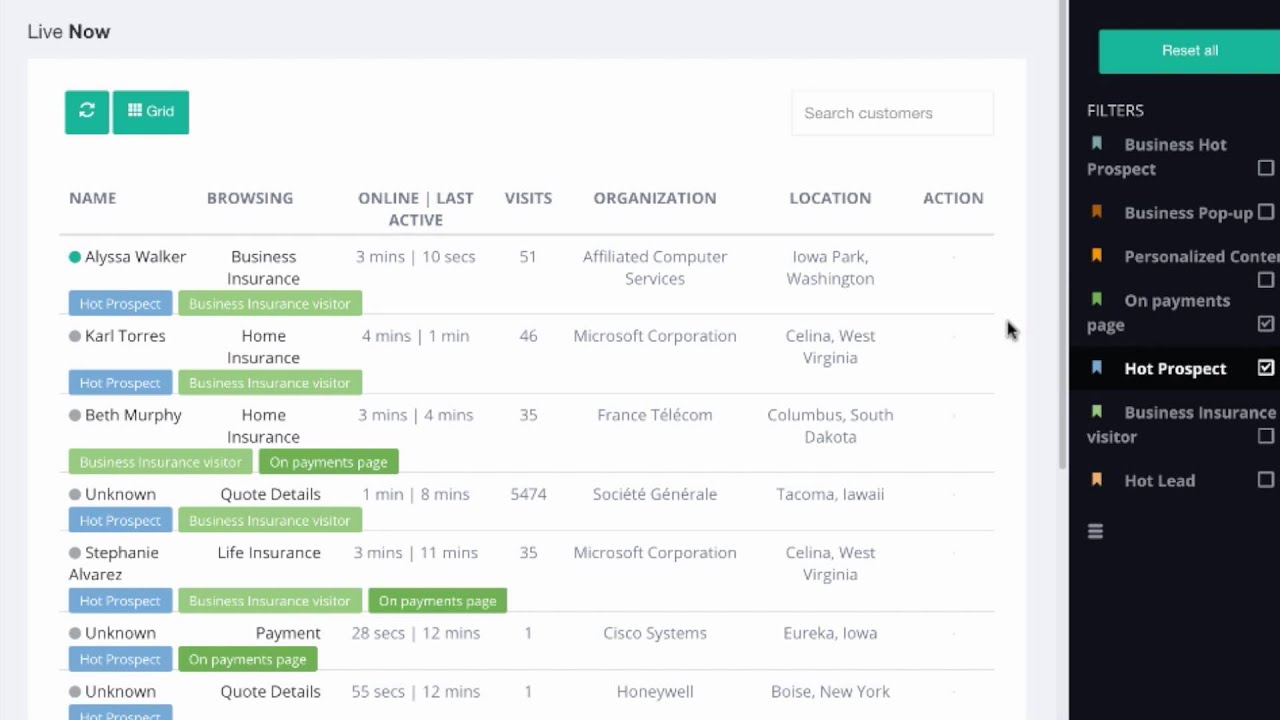Click Beth Murphy's On payments page tag

click(x=328, y=462)
